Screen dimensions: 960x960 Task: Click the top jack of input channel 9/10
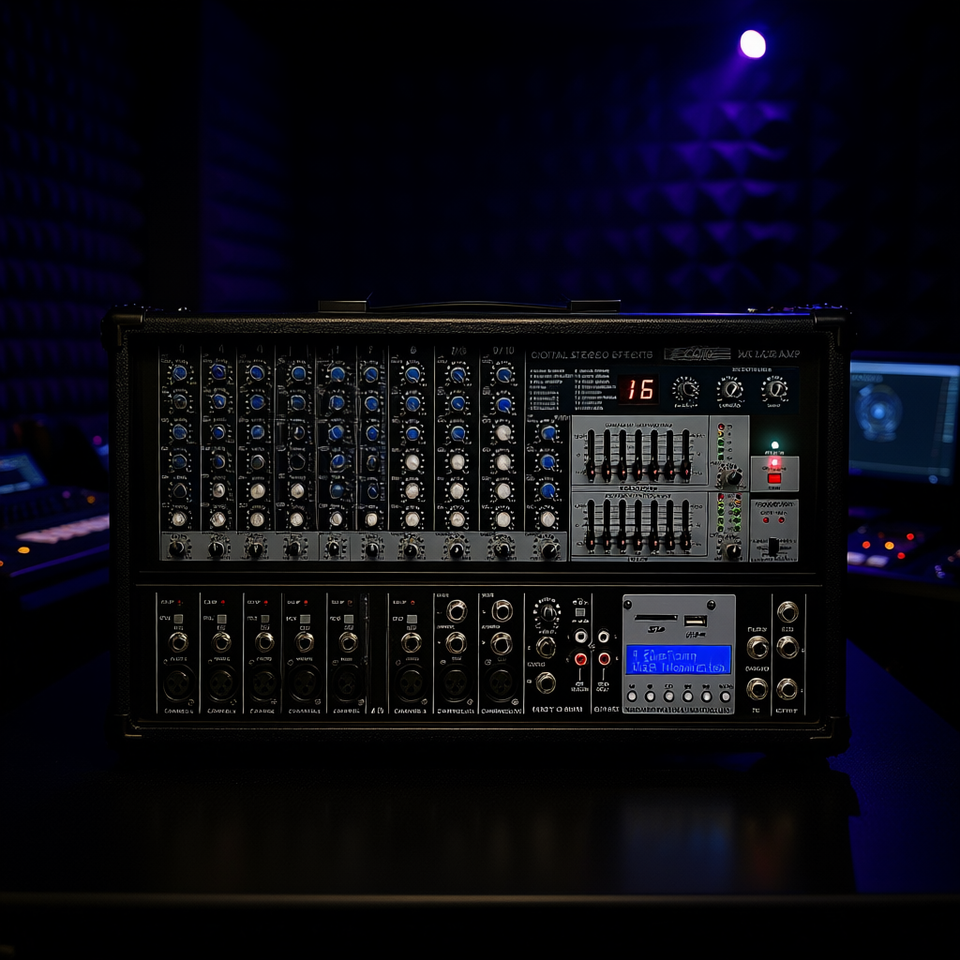(502, 610)
